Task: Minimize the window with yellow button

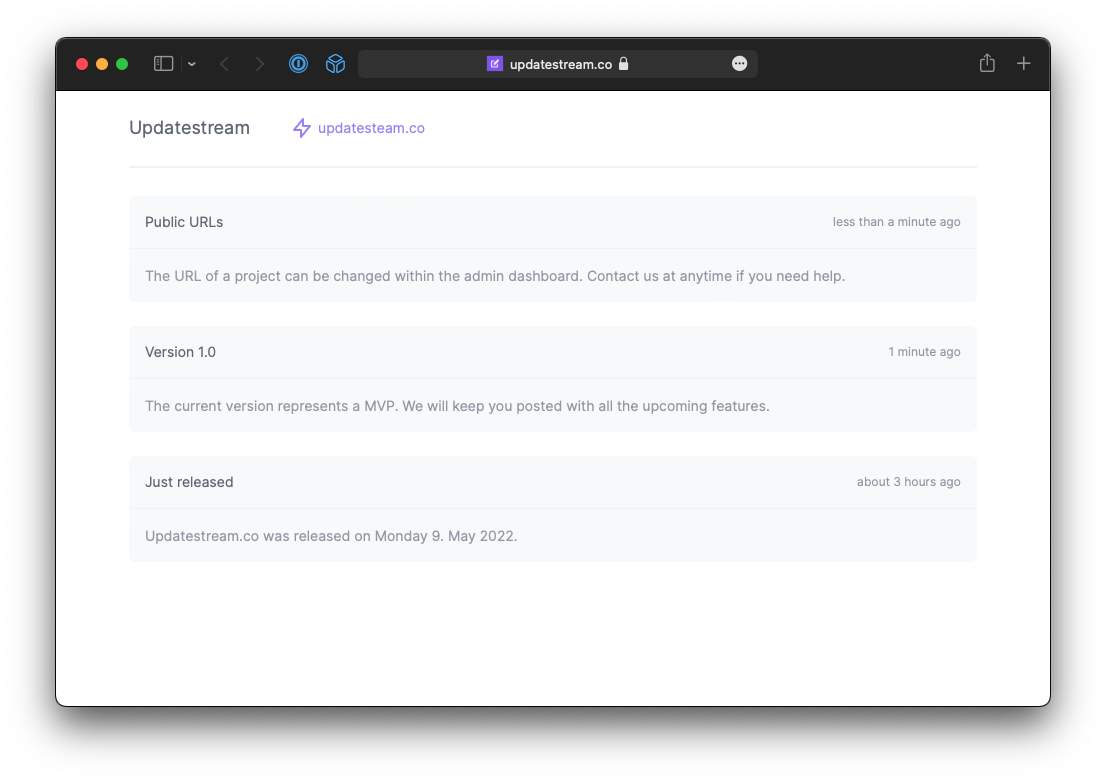Action: [x=102, y=64]
